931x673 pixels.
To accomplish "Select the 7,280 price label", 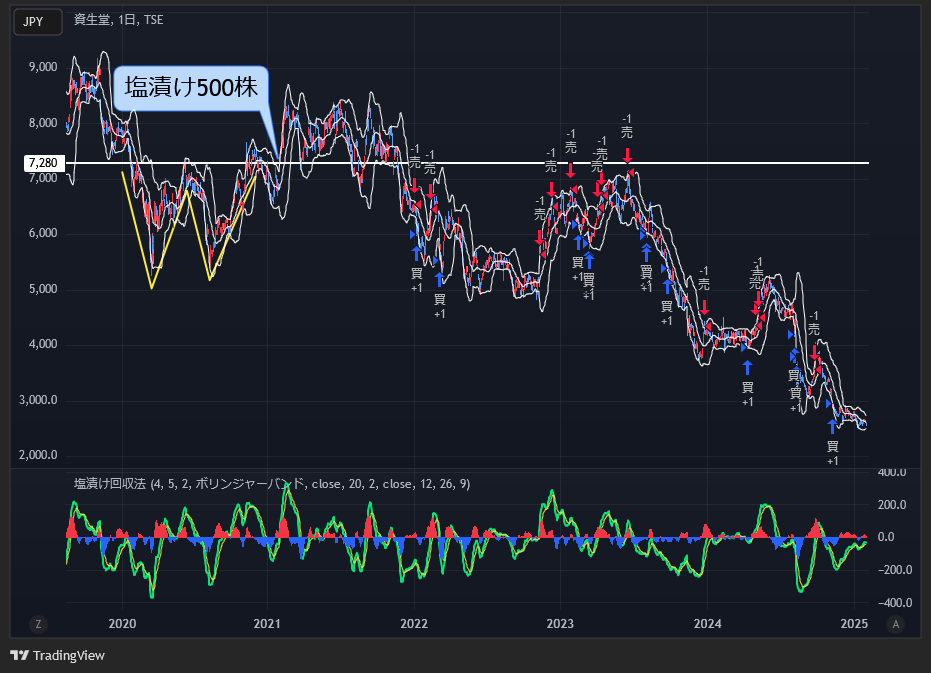I will (x=44, y=163).
